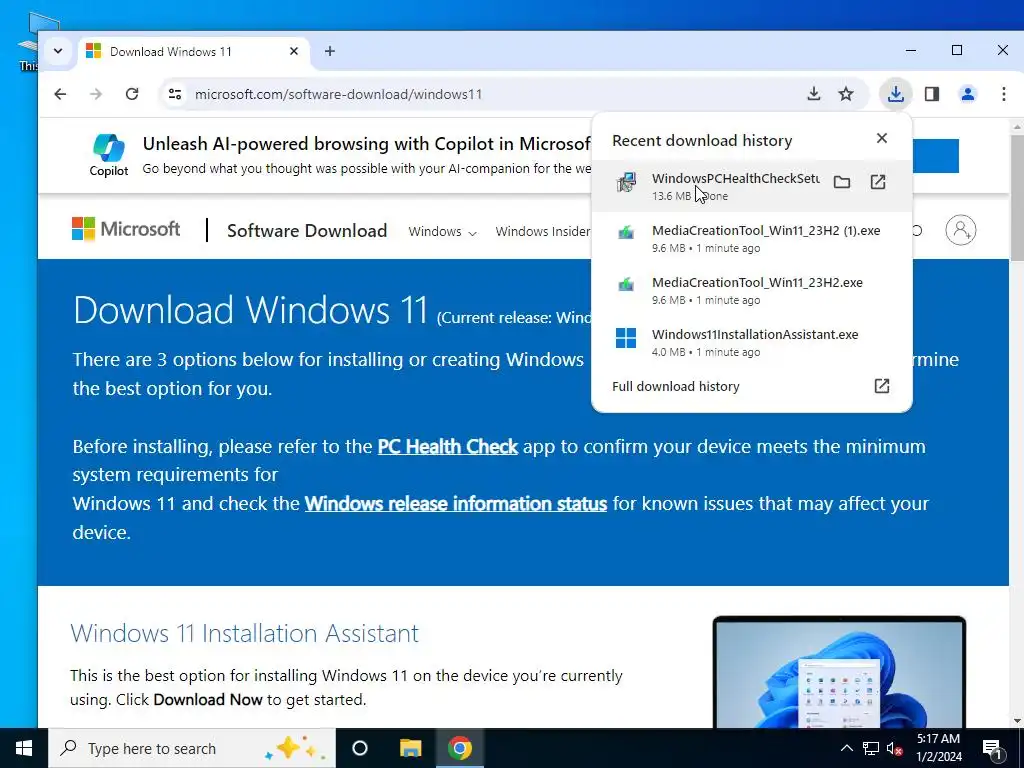Show WindowsPCHealthCheckSetup in folder
The height and width of the screenshot is (768, 1024).
click(x=842, y=182)
